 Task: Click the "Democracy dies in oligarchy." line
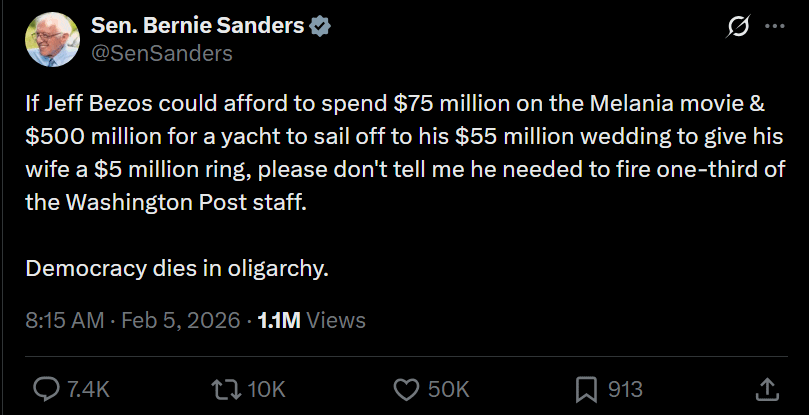click(177, 268)
